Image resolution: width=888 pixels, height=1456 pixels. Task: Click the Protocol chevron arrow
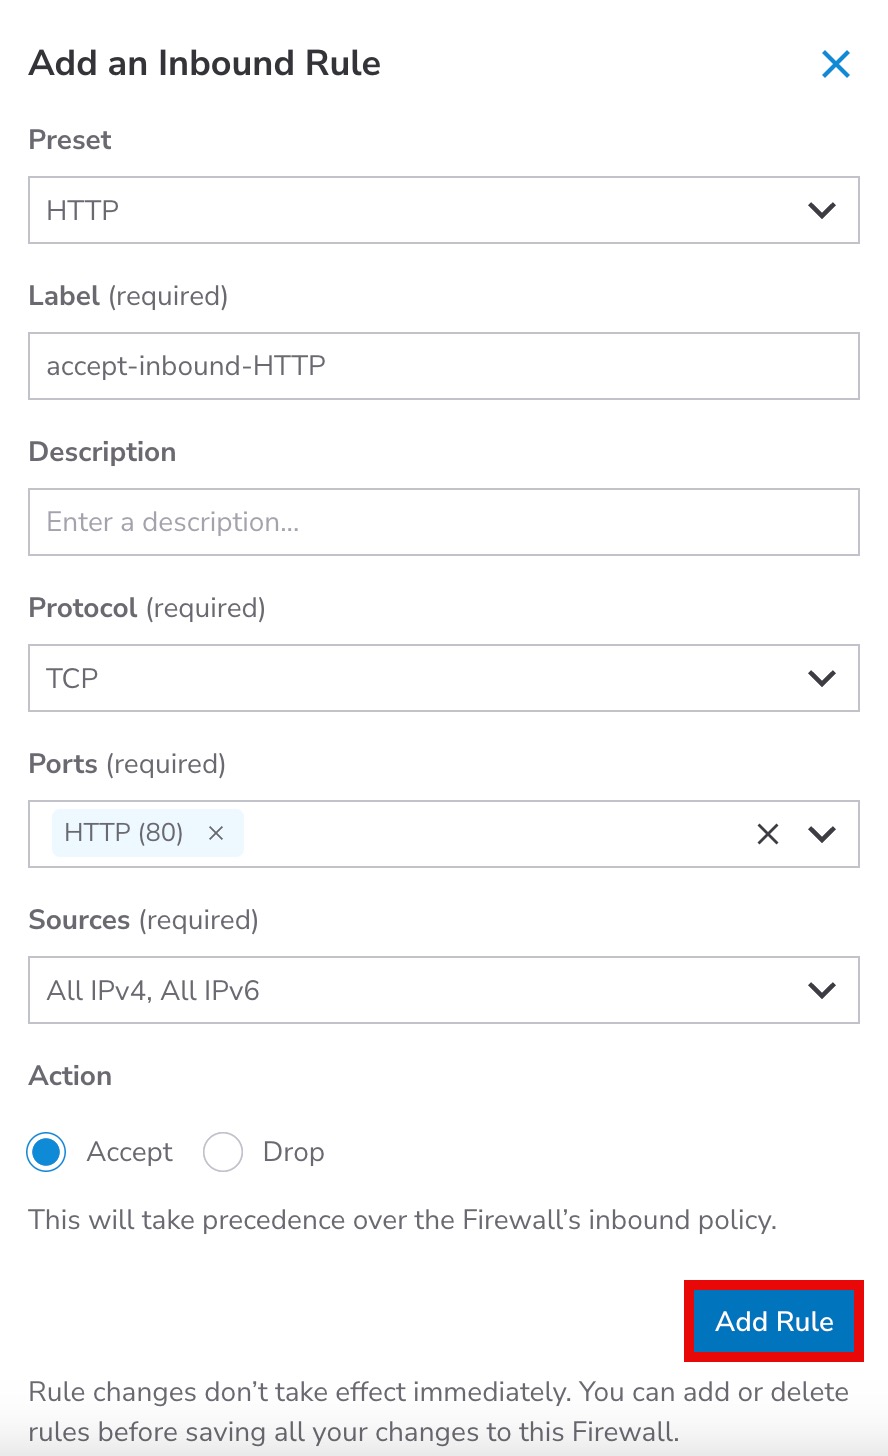(822, 678)
